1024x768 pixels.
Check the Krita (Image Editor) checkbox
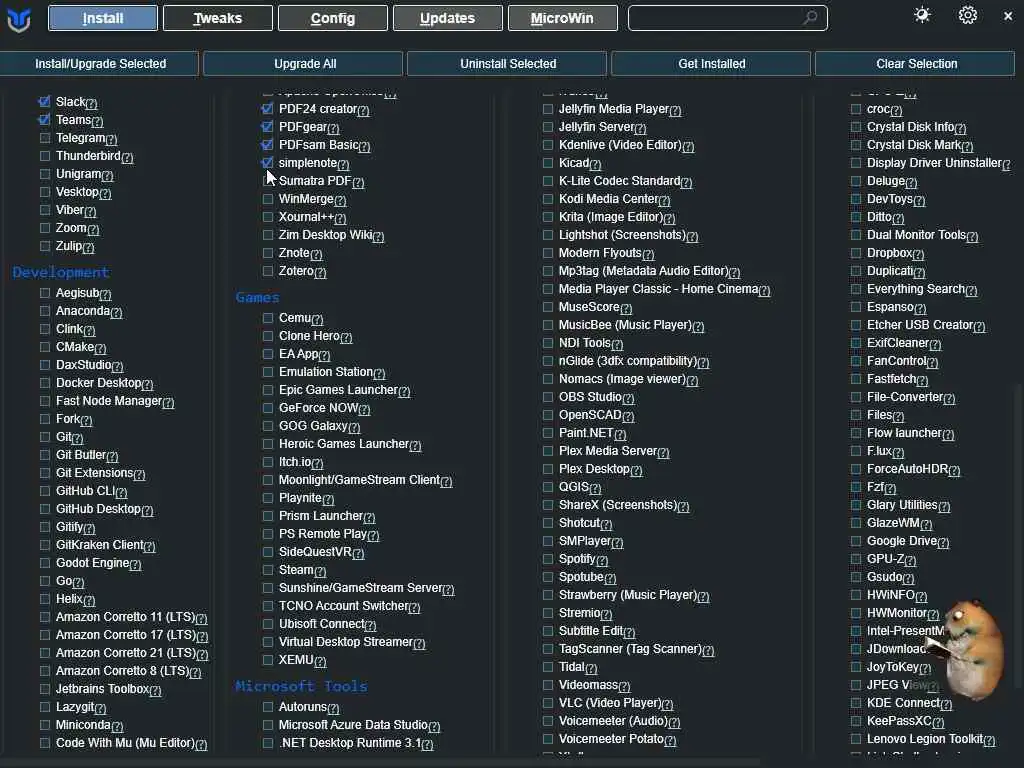click(548, 217)
